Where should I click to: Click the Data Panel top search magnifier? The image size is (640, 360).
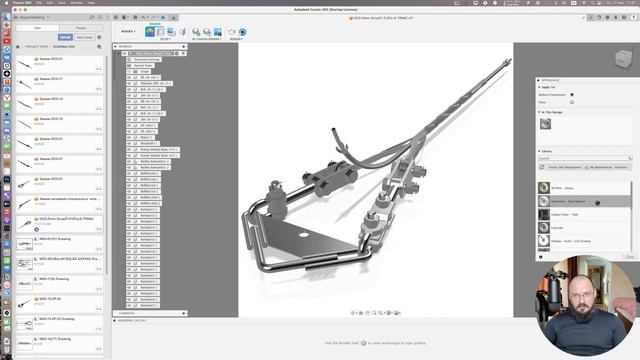[x=100, y=18]
